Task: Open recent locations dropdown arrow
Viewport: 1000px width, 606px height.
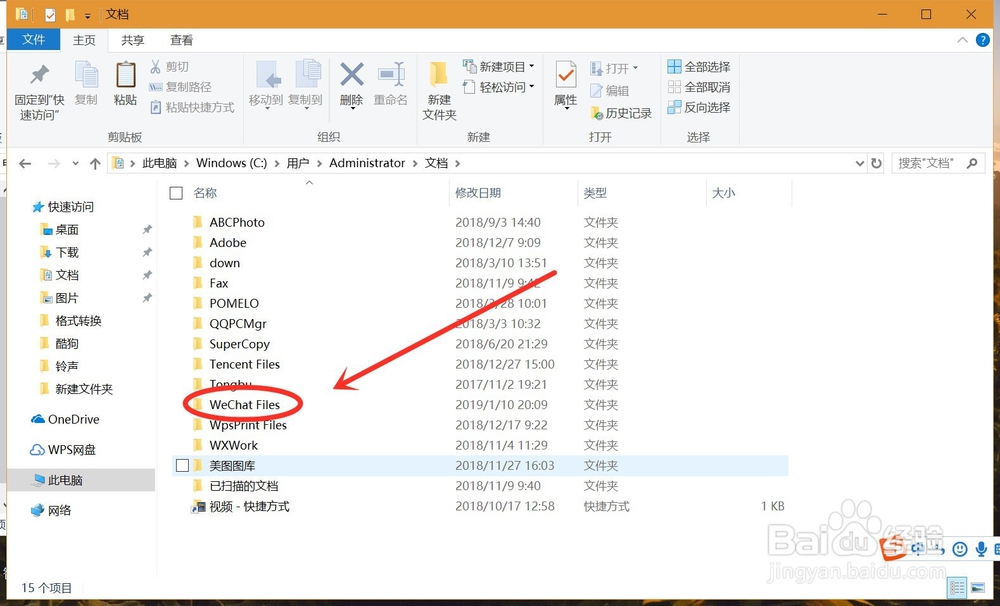Action: (75, 164)
